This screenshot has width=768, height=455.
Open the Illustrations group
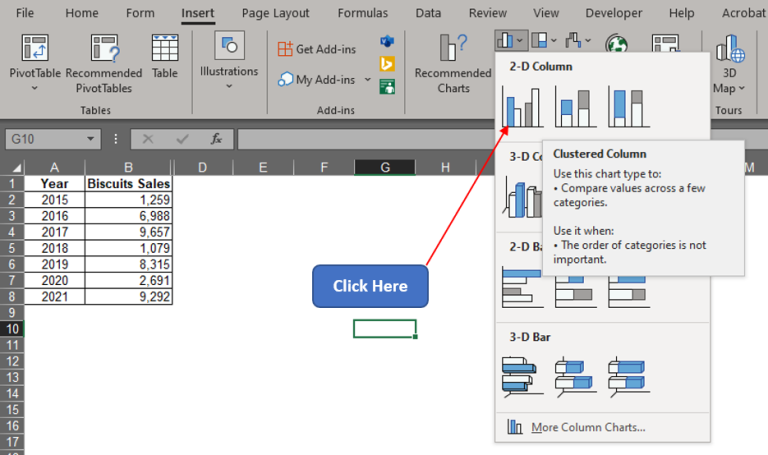229,60
